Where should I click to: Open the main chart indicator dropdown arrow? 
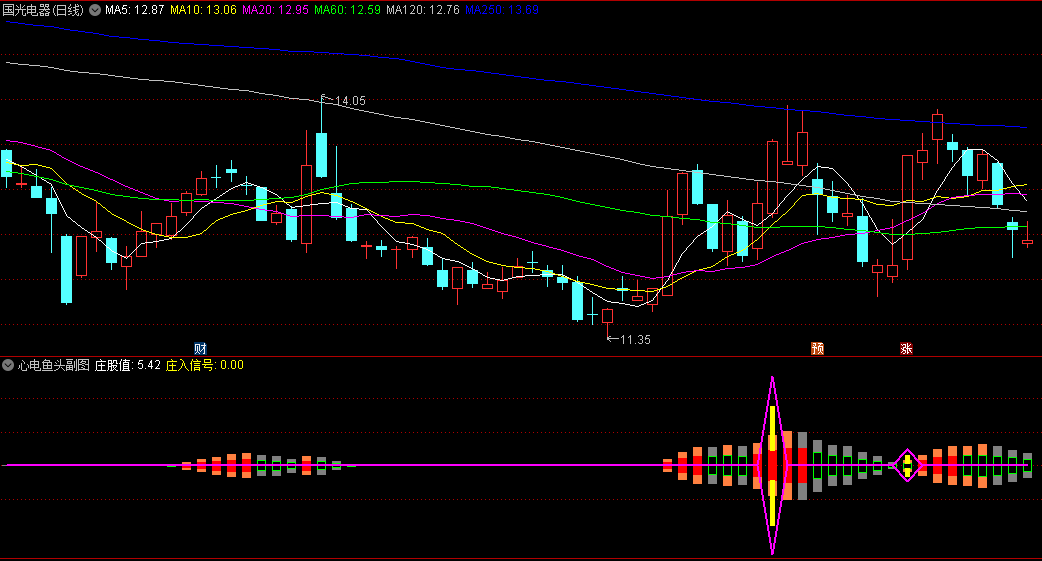[95, 10]
